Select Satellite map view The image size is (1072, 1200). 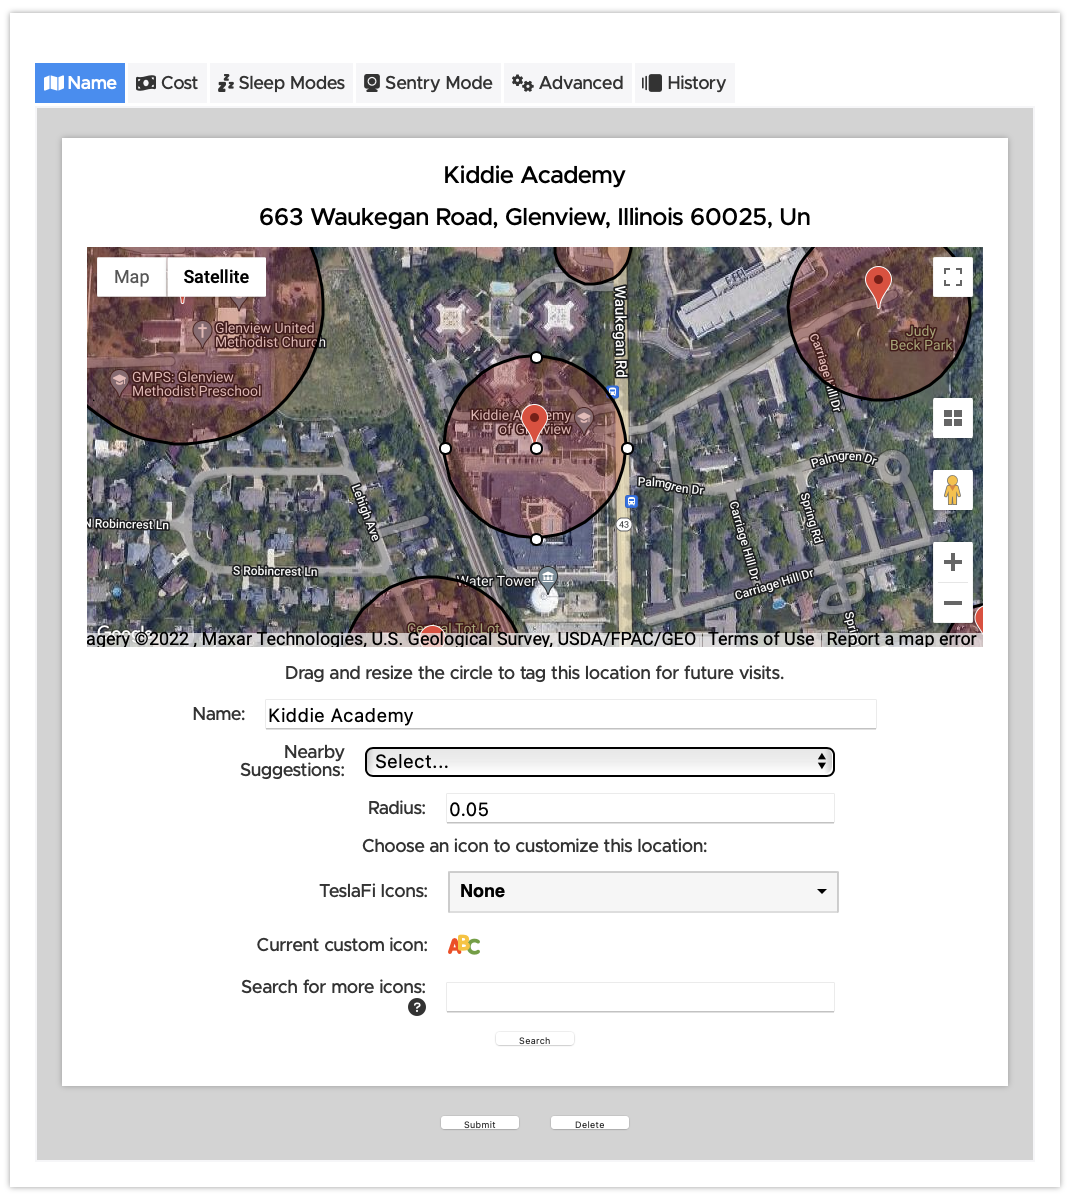[216, 277]
